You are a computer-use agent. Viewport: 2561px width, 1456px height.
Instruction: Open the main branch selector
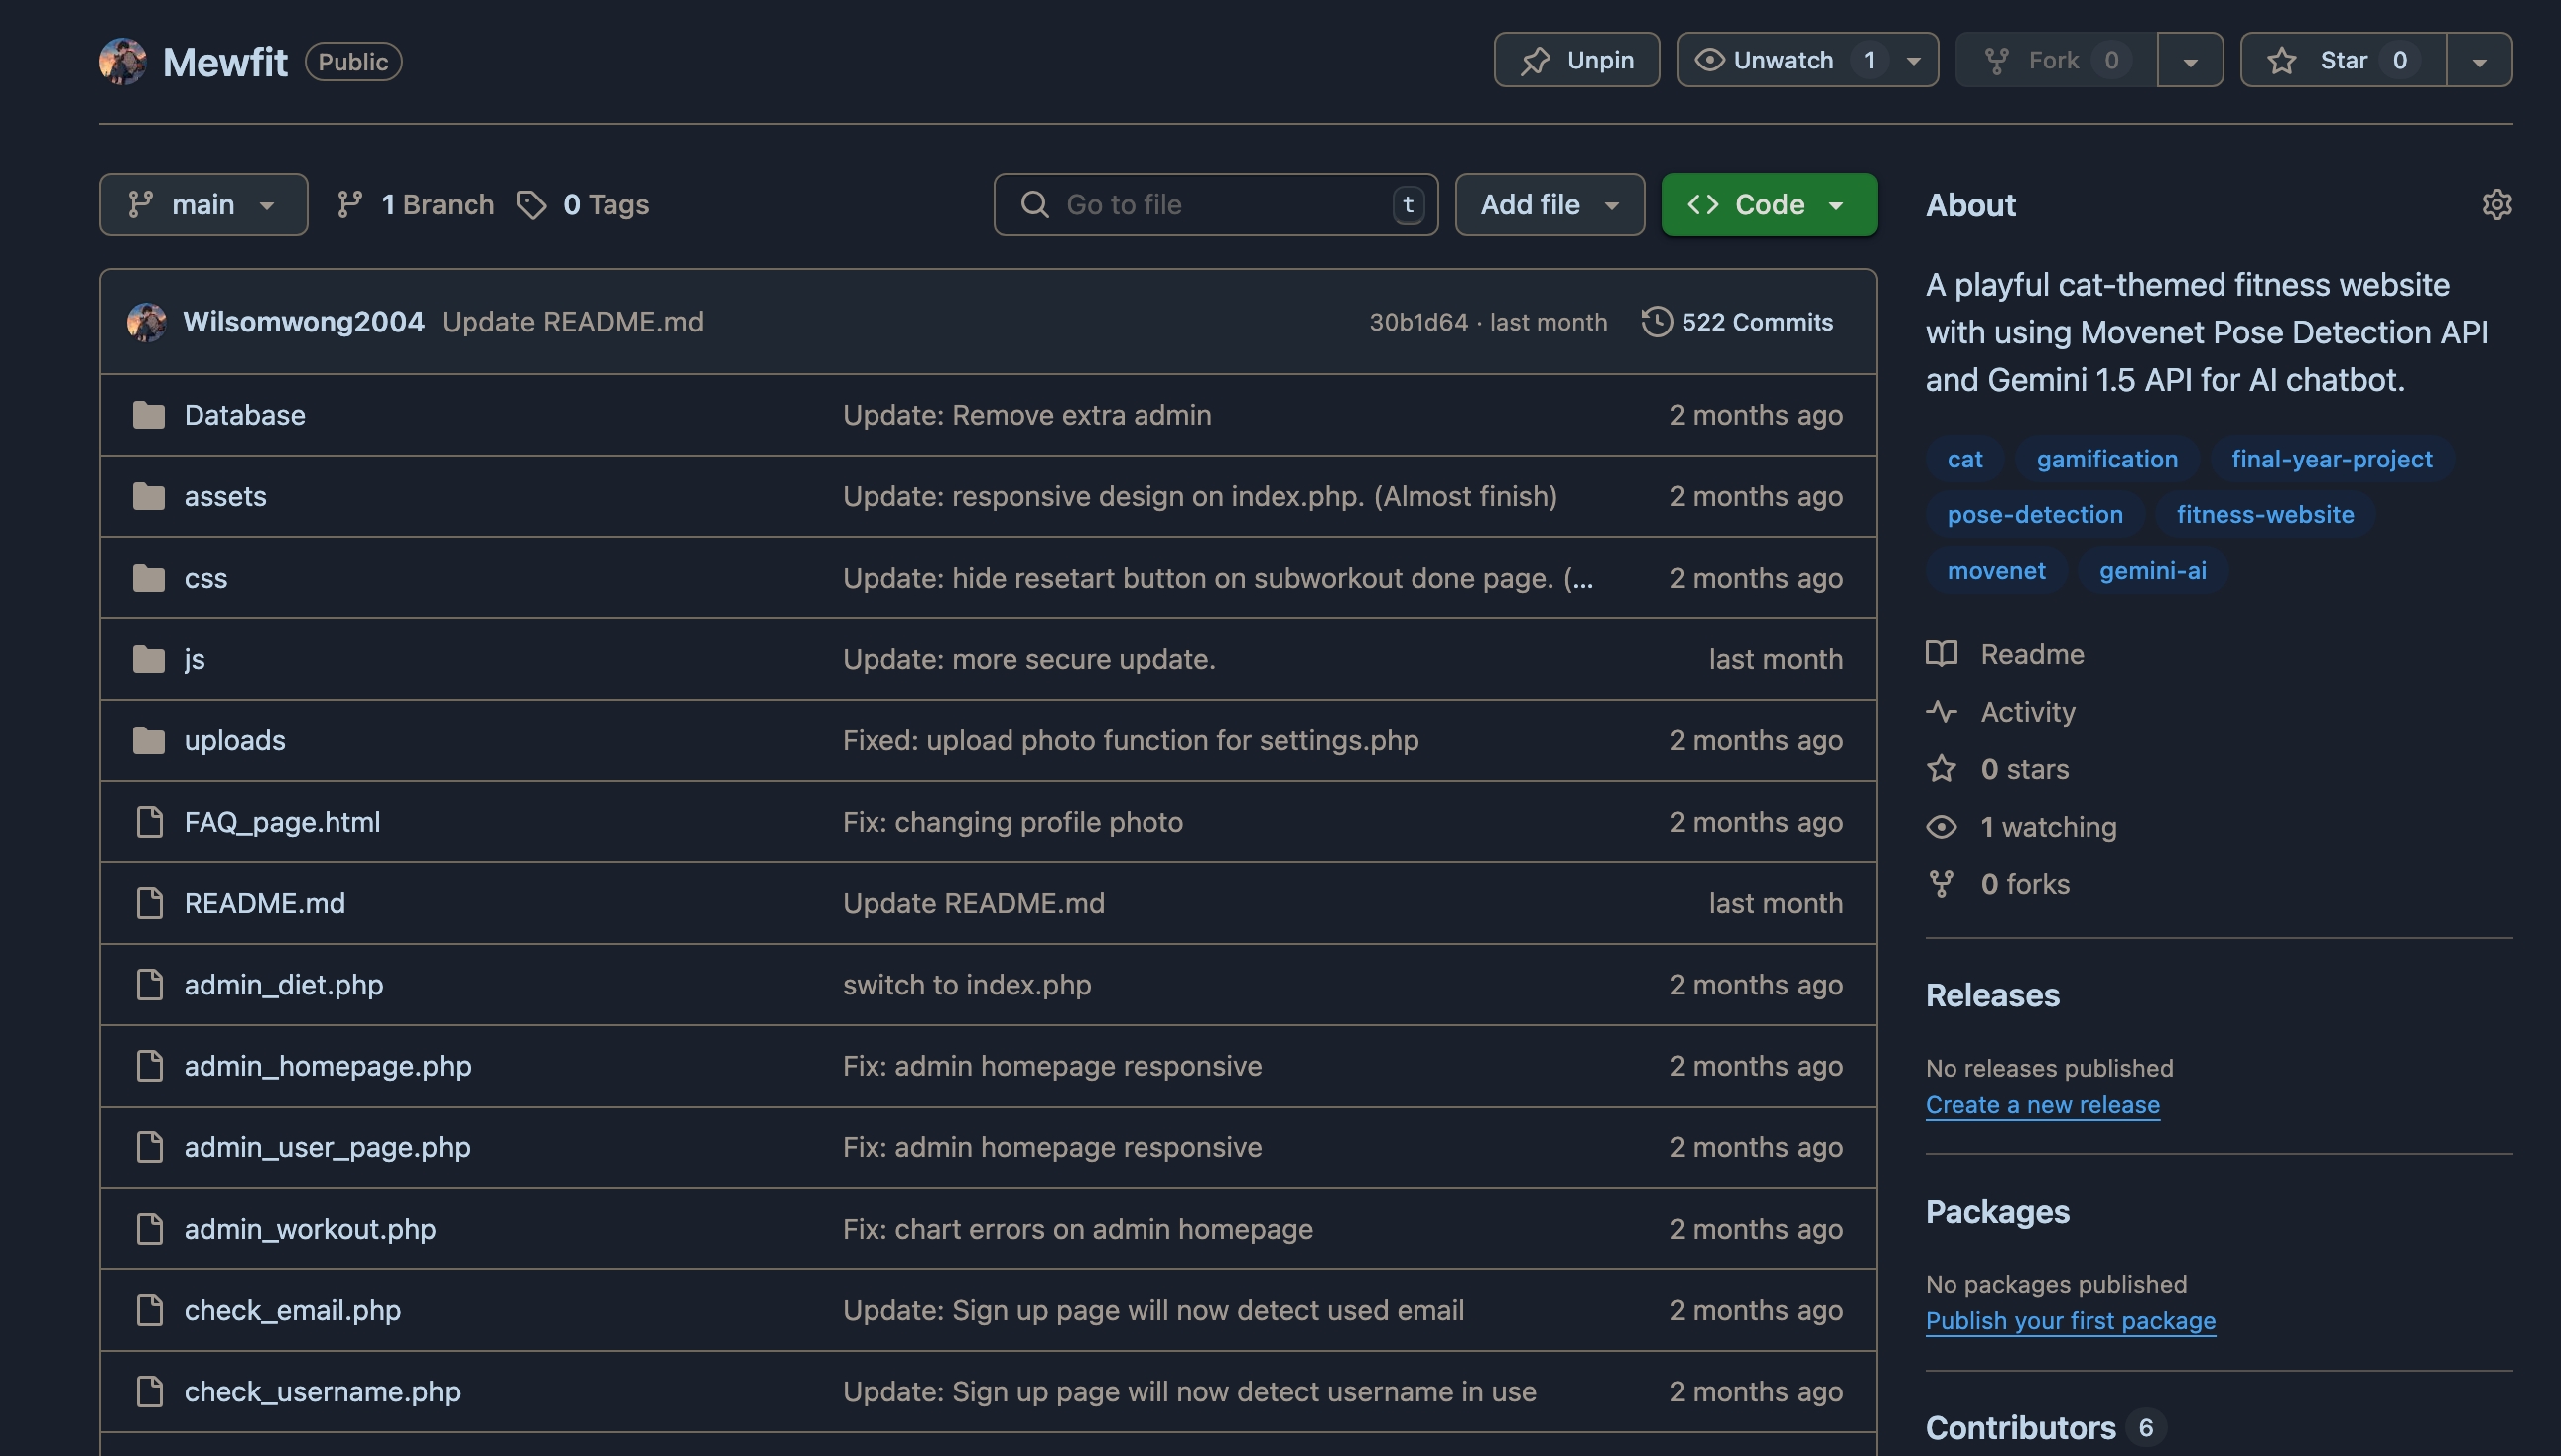[x=203, y=204]
